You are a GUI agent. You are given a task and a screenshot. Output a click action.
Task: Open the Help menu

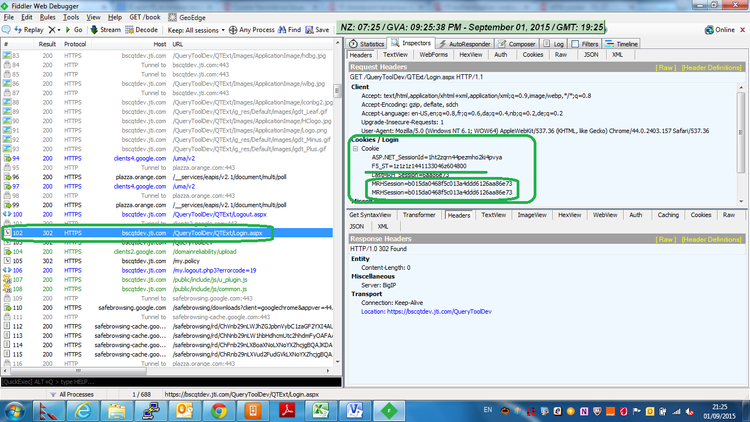click(x=115, y=17)
